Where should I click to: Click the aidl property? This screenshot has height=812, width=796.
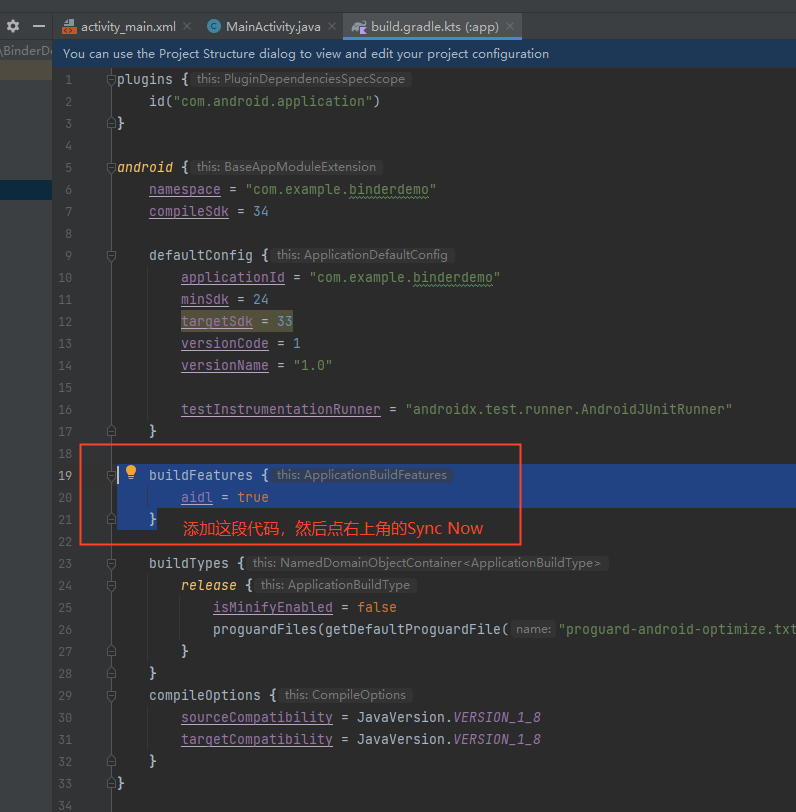tap(197, 497)
